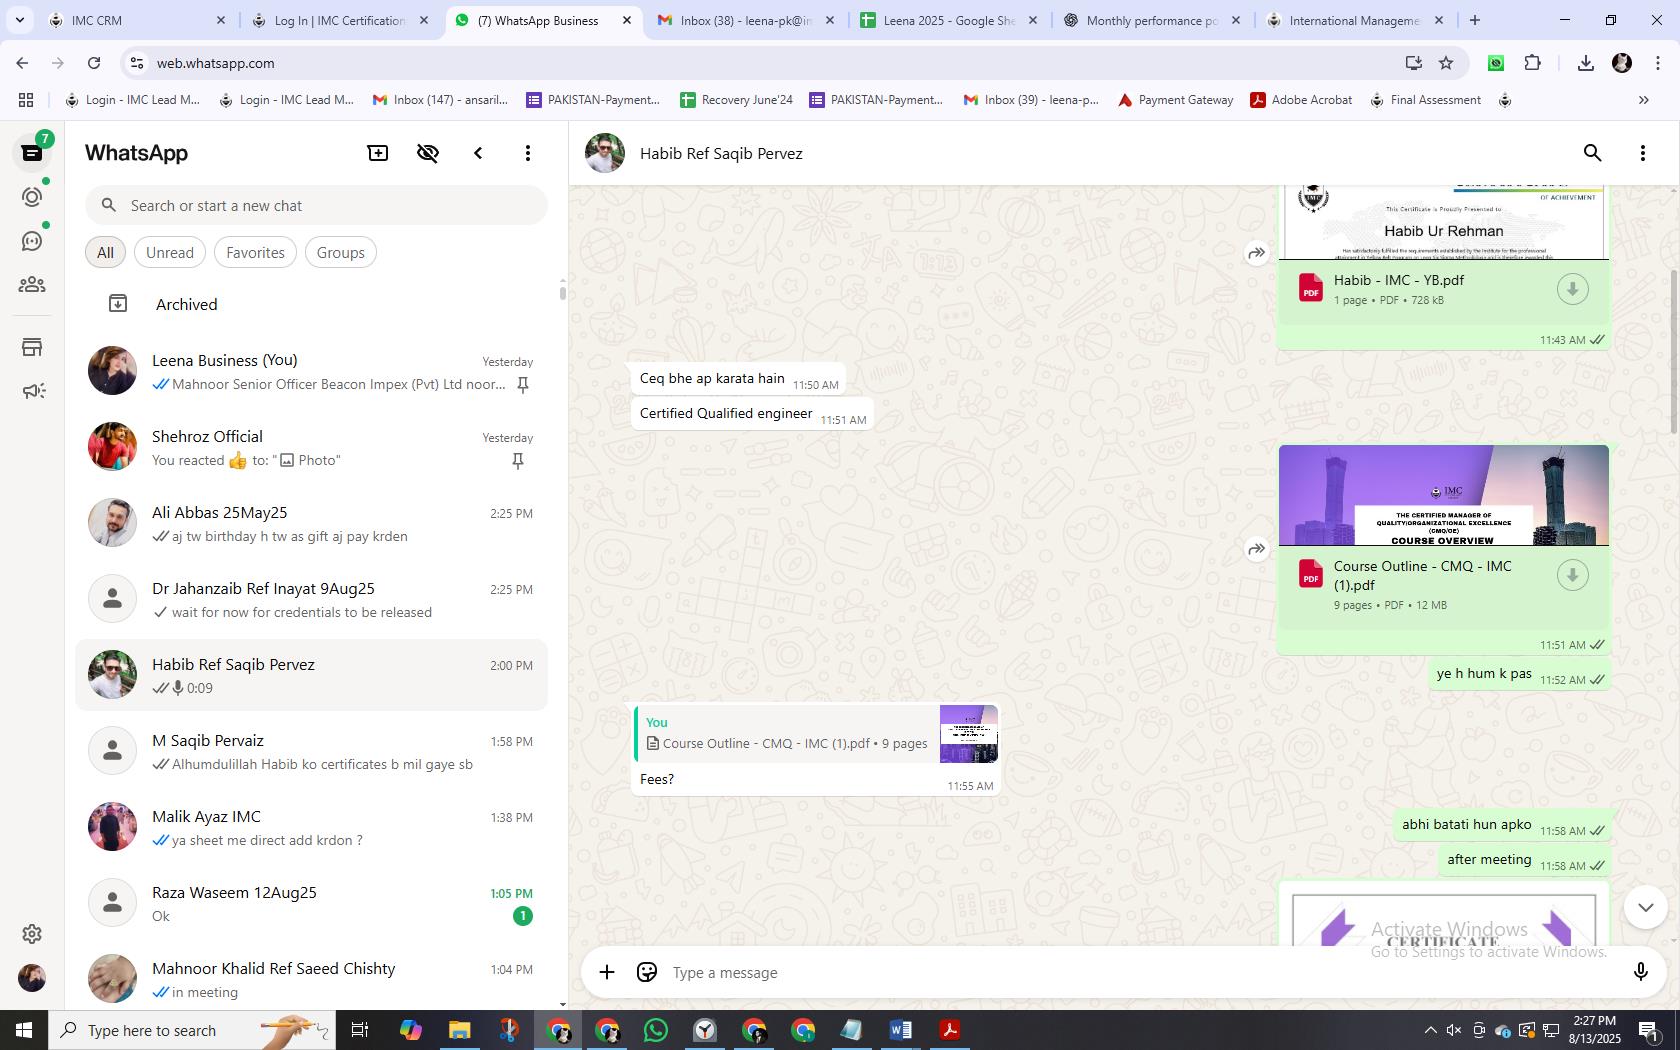
Task: Jump to latest messages with down-arrow button
Action: 1645,907
